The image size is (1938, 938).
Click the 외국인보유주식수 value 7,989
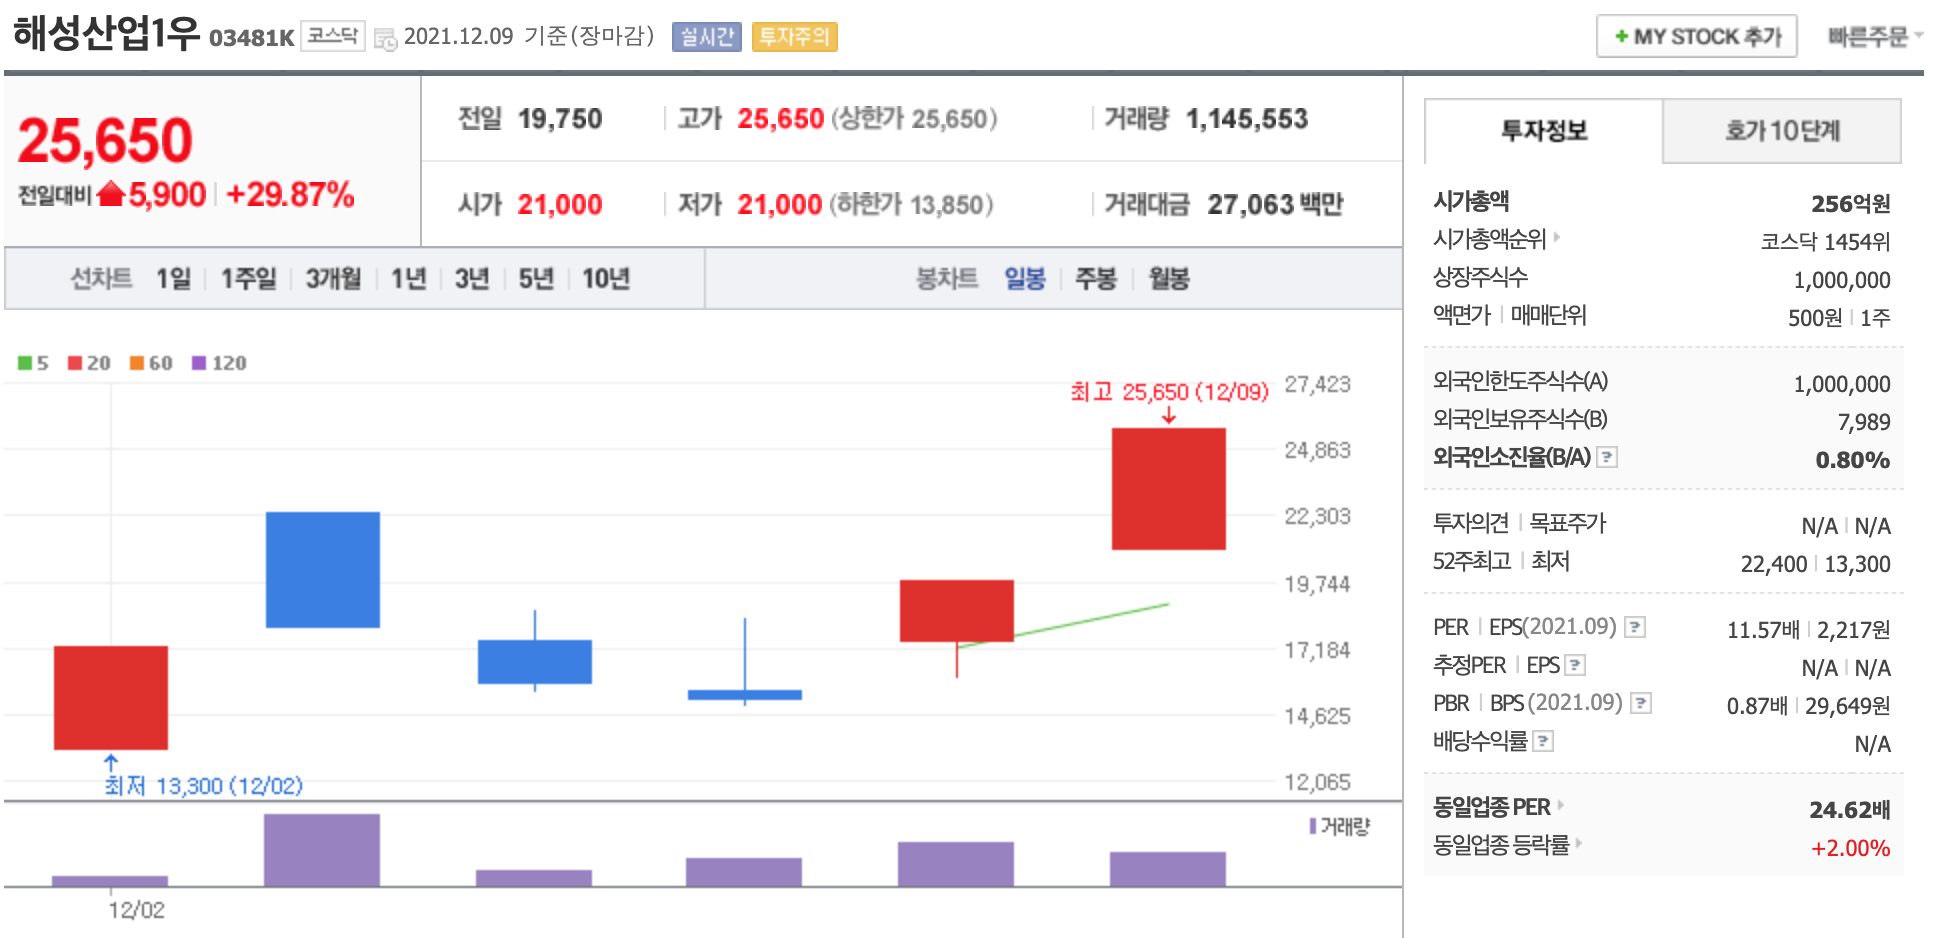pyautogui.click(x=1864, y=422)
